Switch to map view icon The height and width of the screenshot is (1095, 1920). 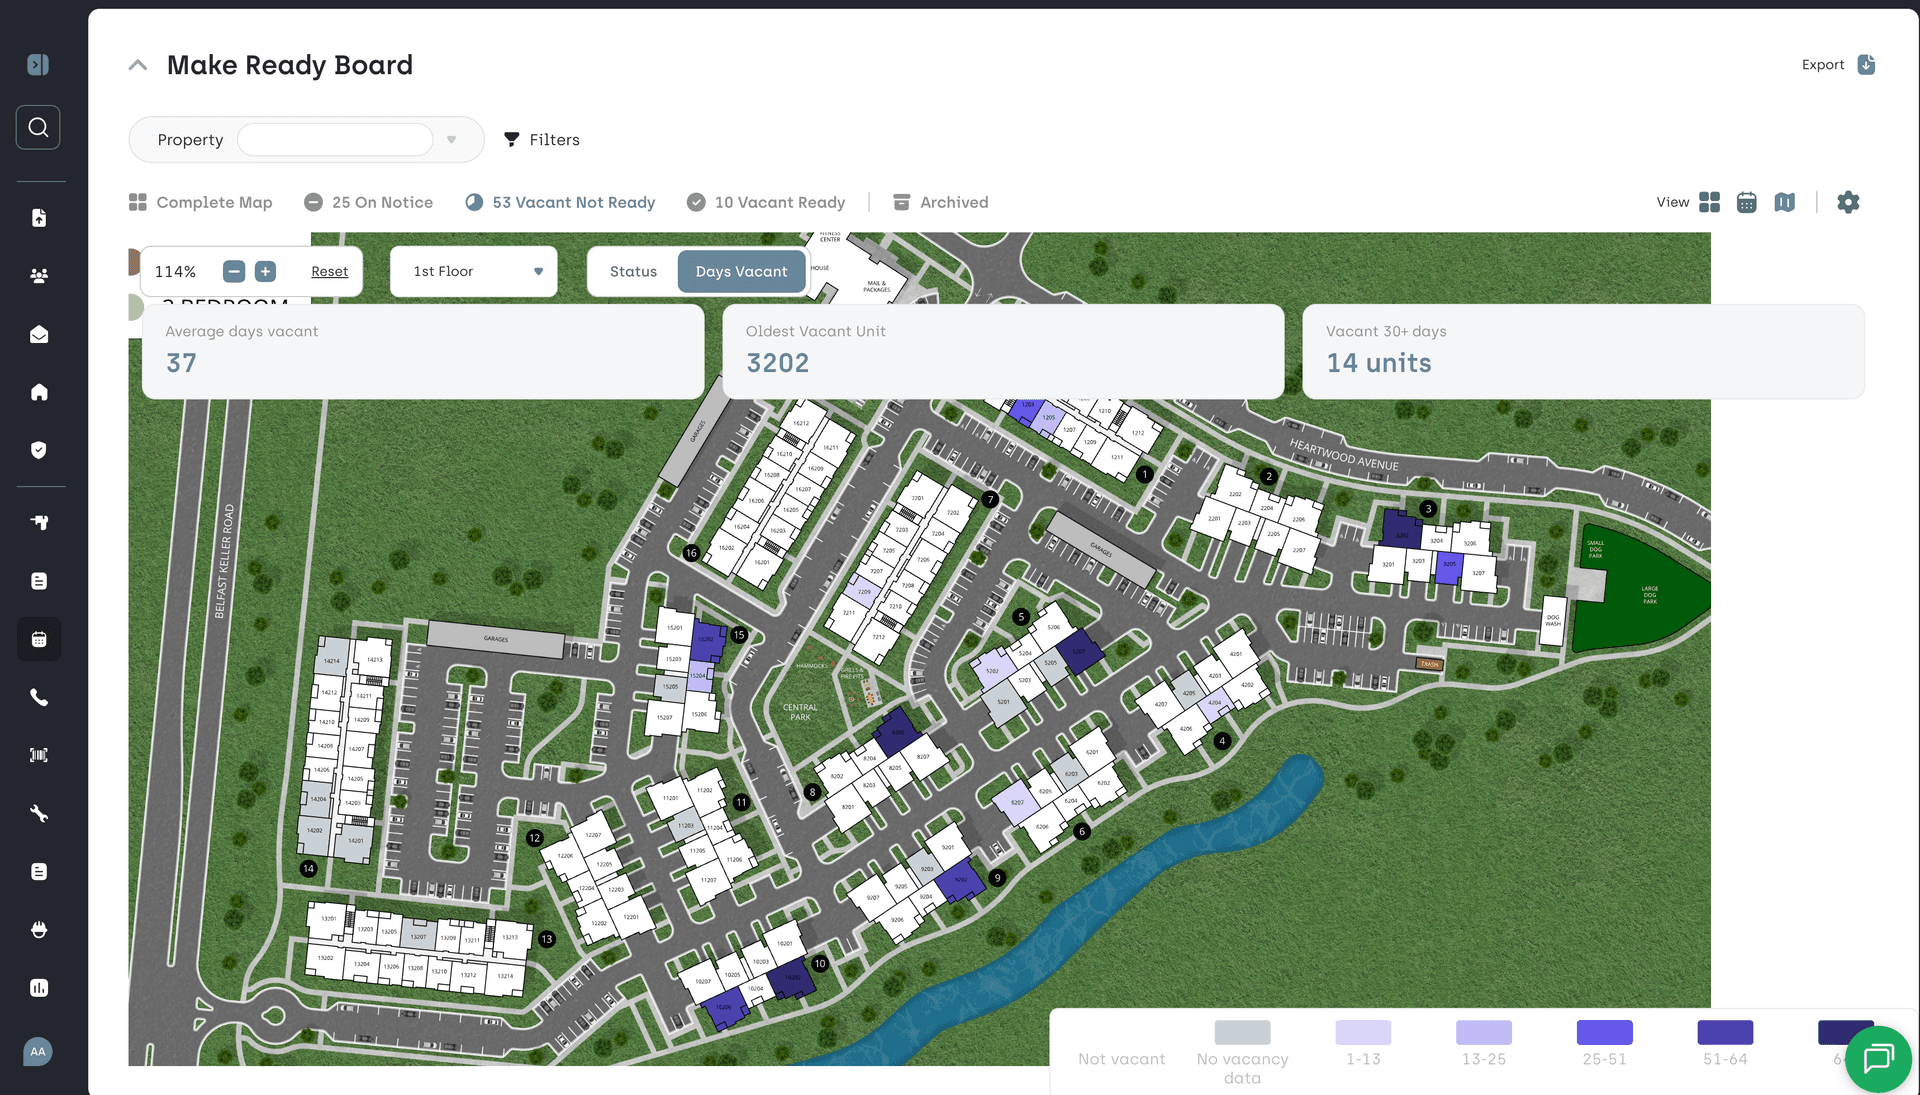[x=1785, y=202]
